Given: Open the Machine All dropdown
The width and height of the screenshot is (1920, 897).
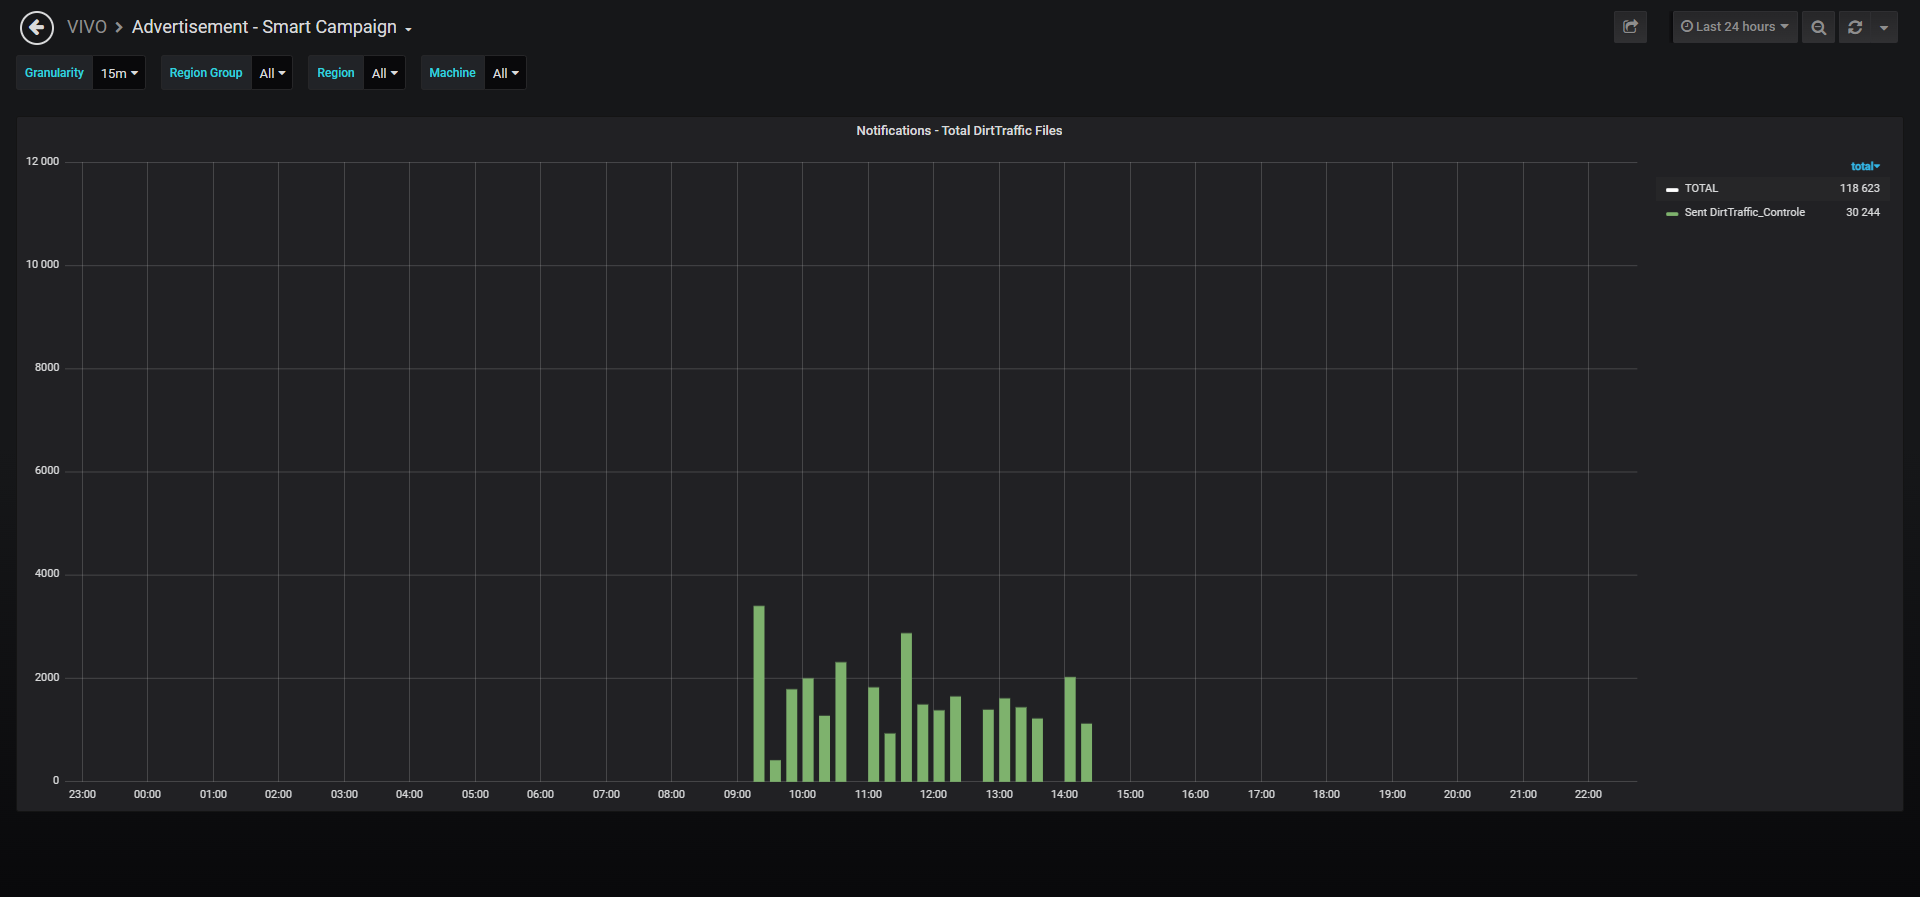Looking at the screenshot, I should point(505,73).
